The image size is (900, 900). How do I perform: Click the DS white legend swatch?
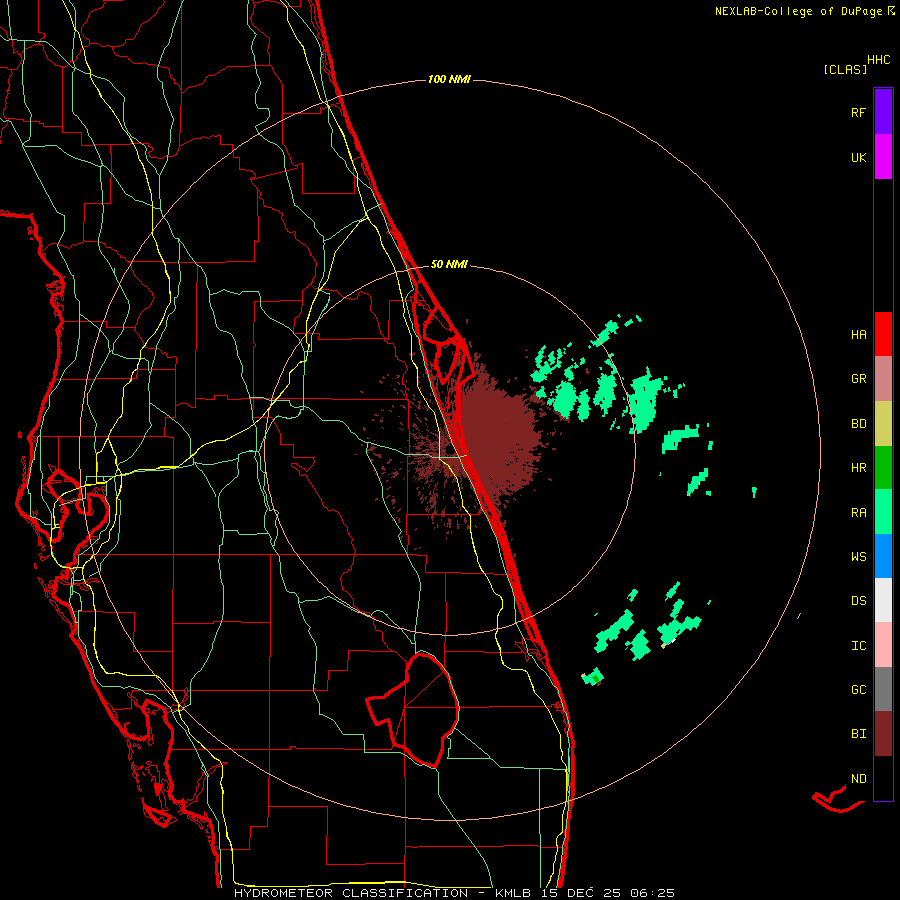click(x=883, y=600)
